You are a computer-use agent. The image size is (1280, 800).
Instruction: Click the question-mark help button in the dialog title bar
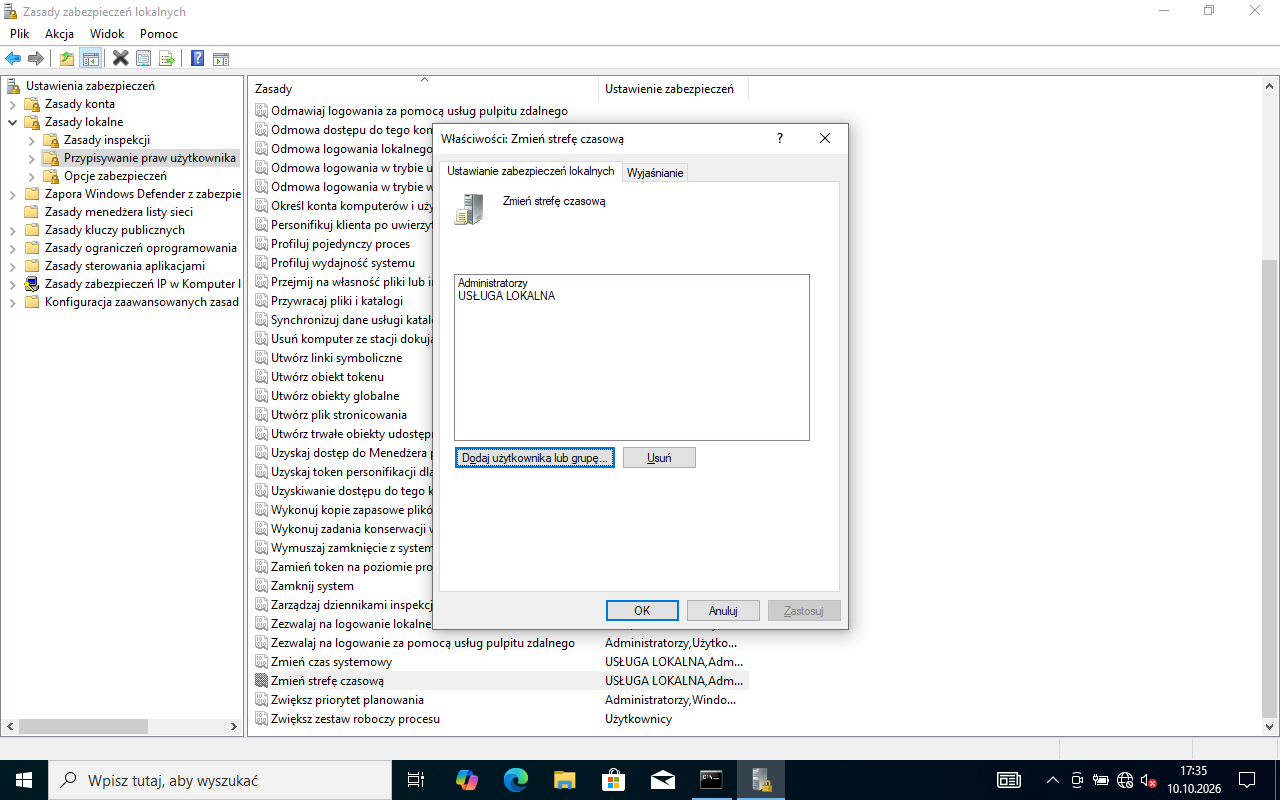tap(780, 138)
